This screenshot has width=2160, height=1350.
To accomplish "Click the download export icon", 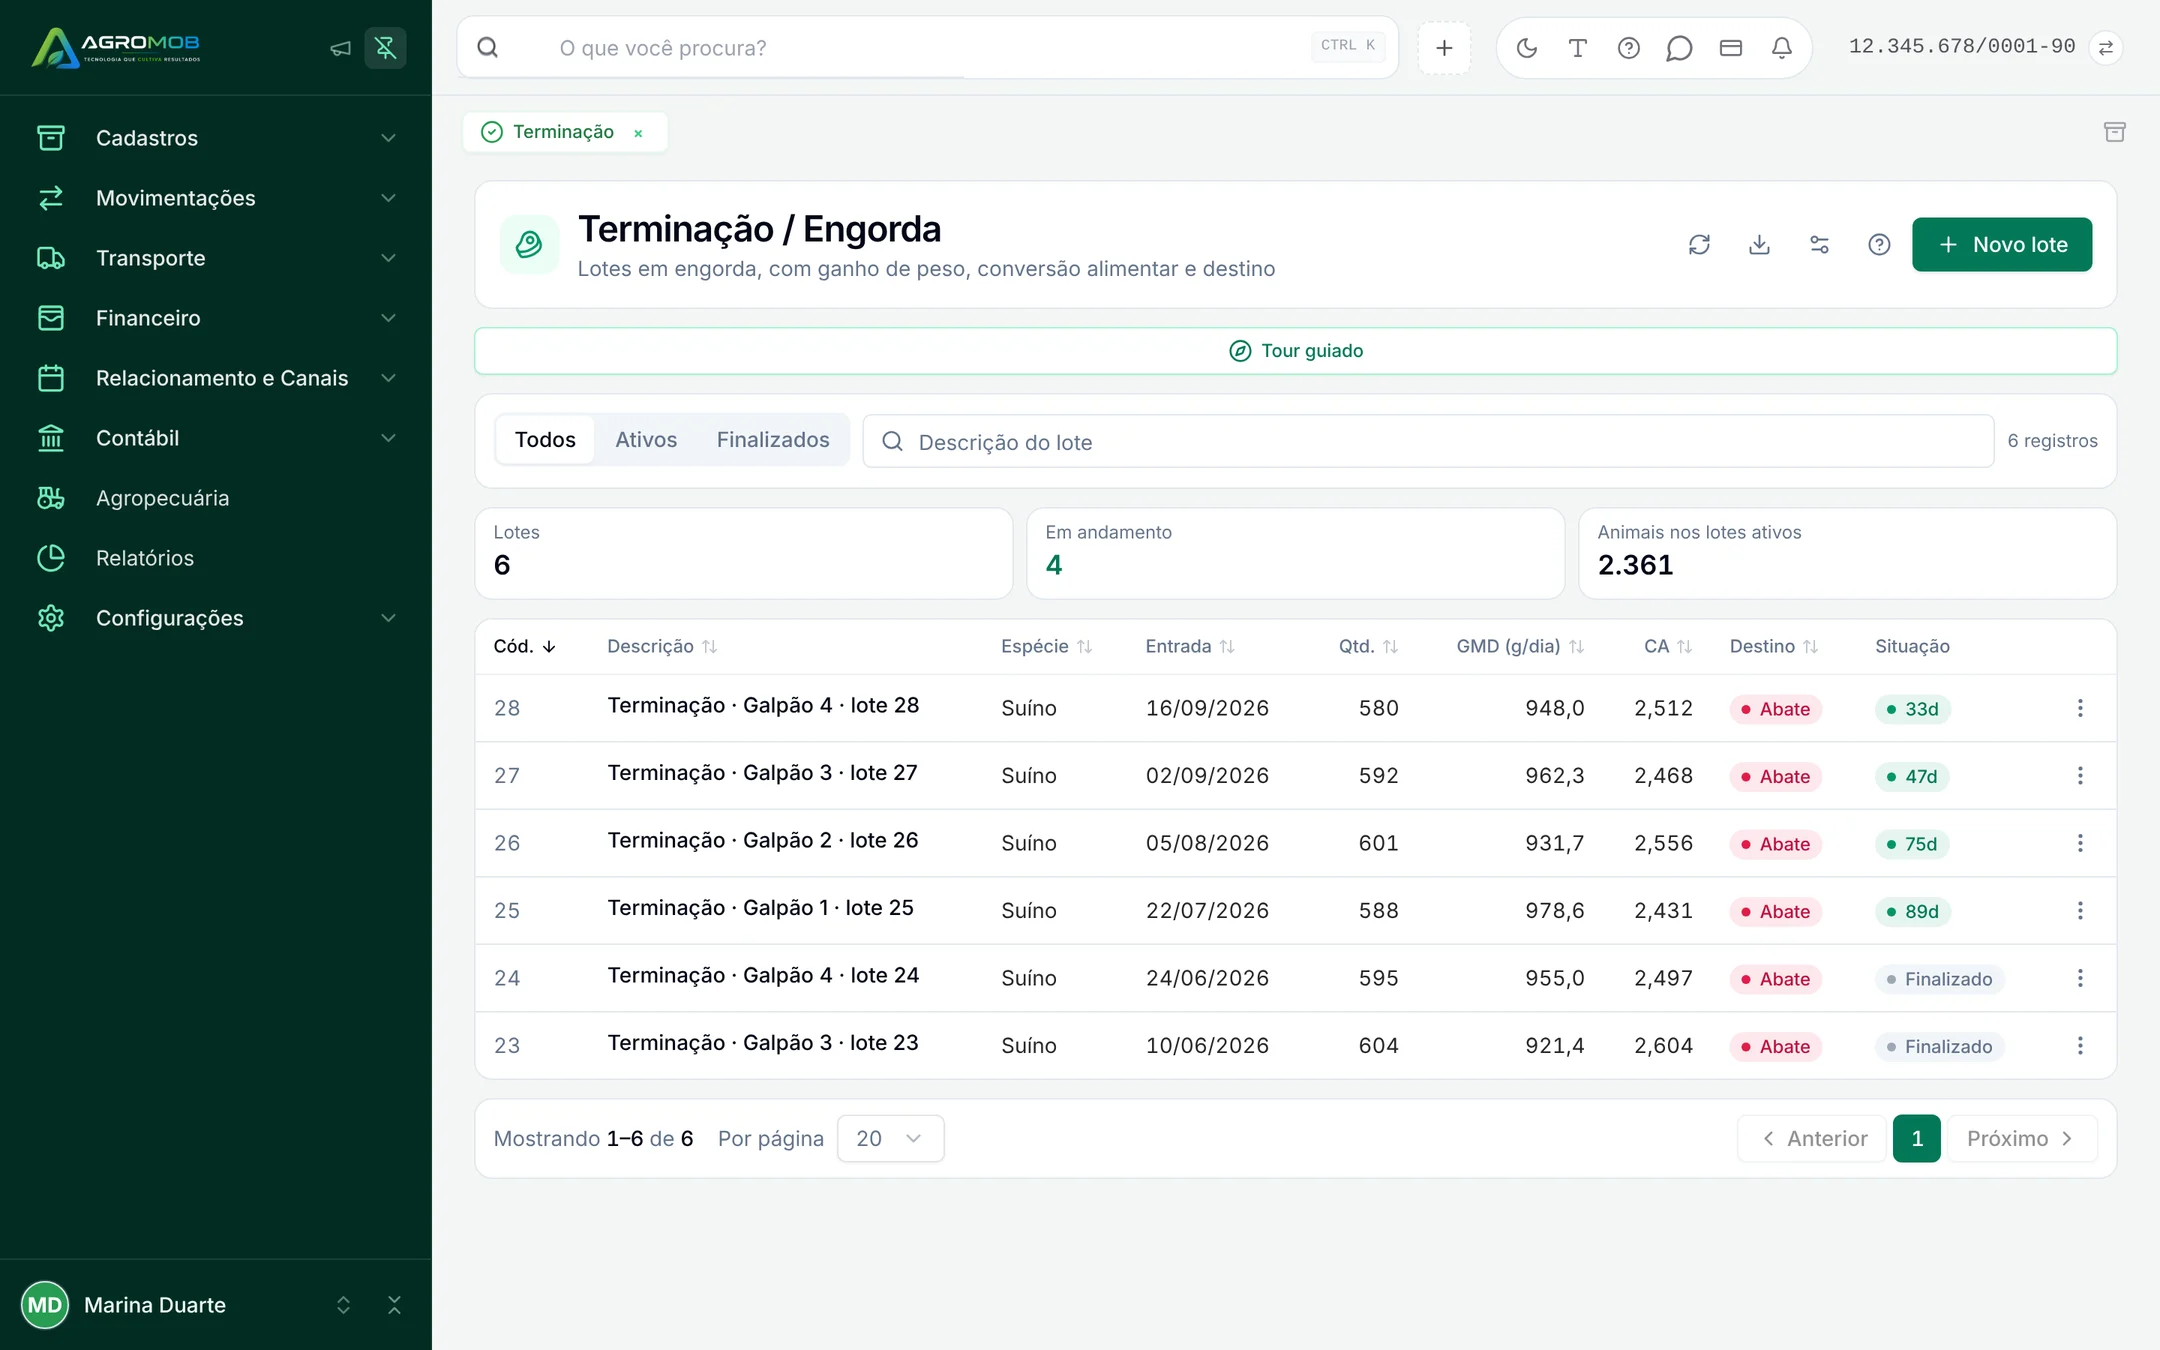I will point(1759,245).
